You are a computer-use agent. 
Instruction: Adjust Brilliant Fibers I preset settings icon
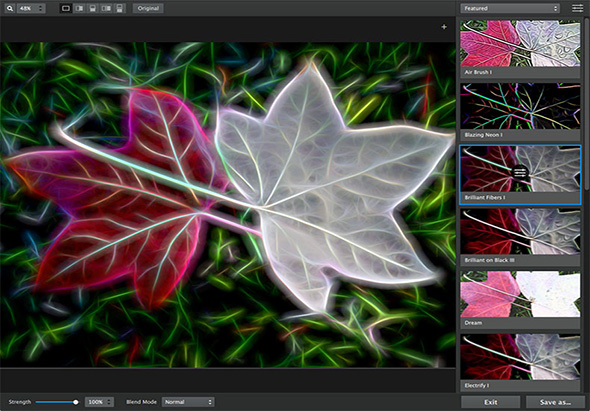[x=520, y=173]
